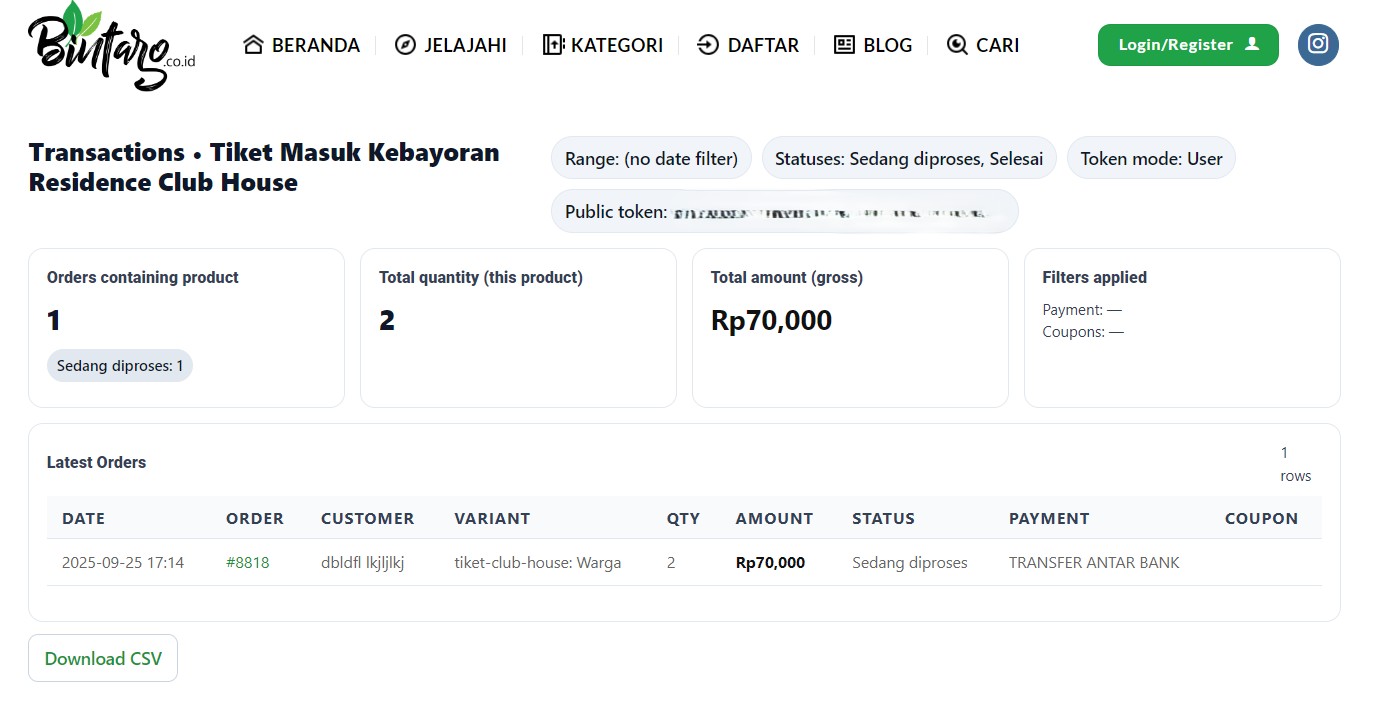Click the Instagram icon
Image resolution: width=1380 pixels, height=713 pixels.
[x=1318, y=45]
